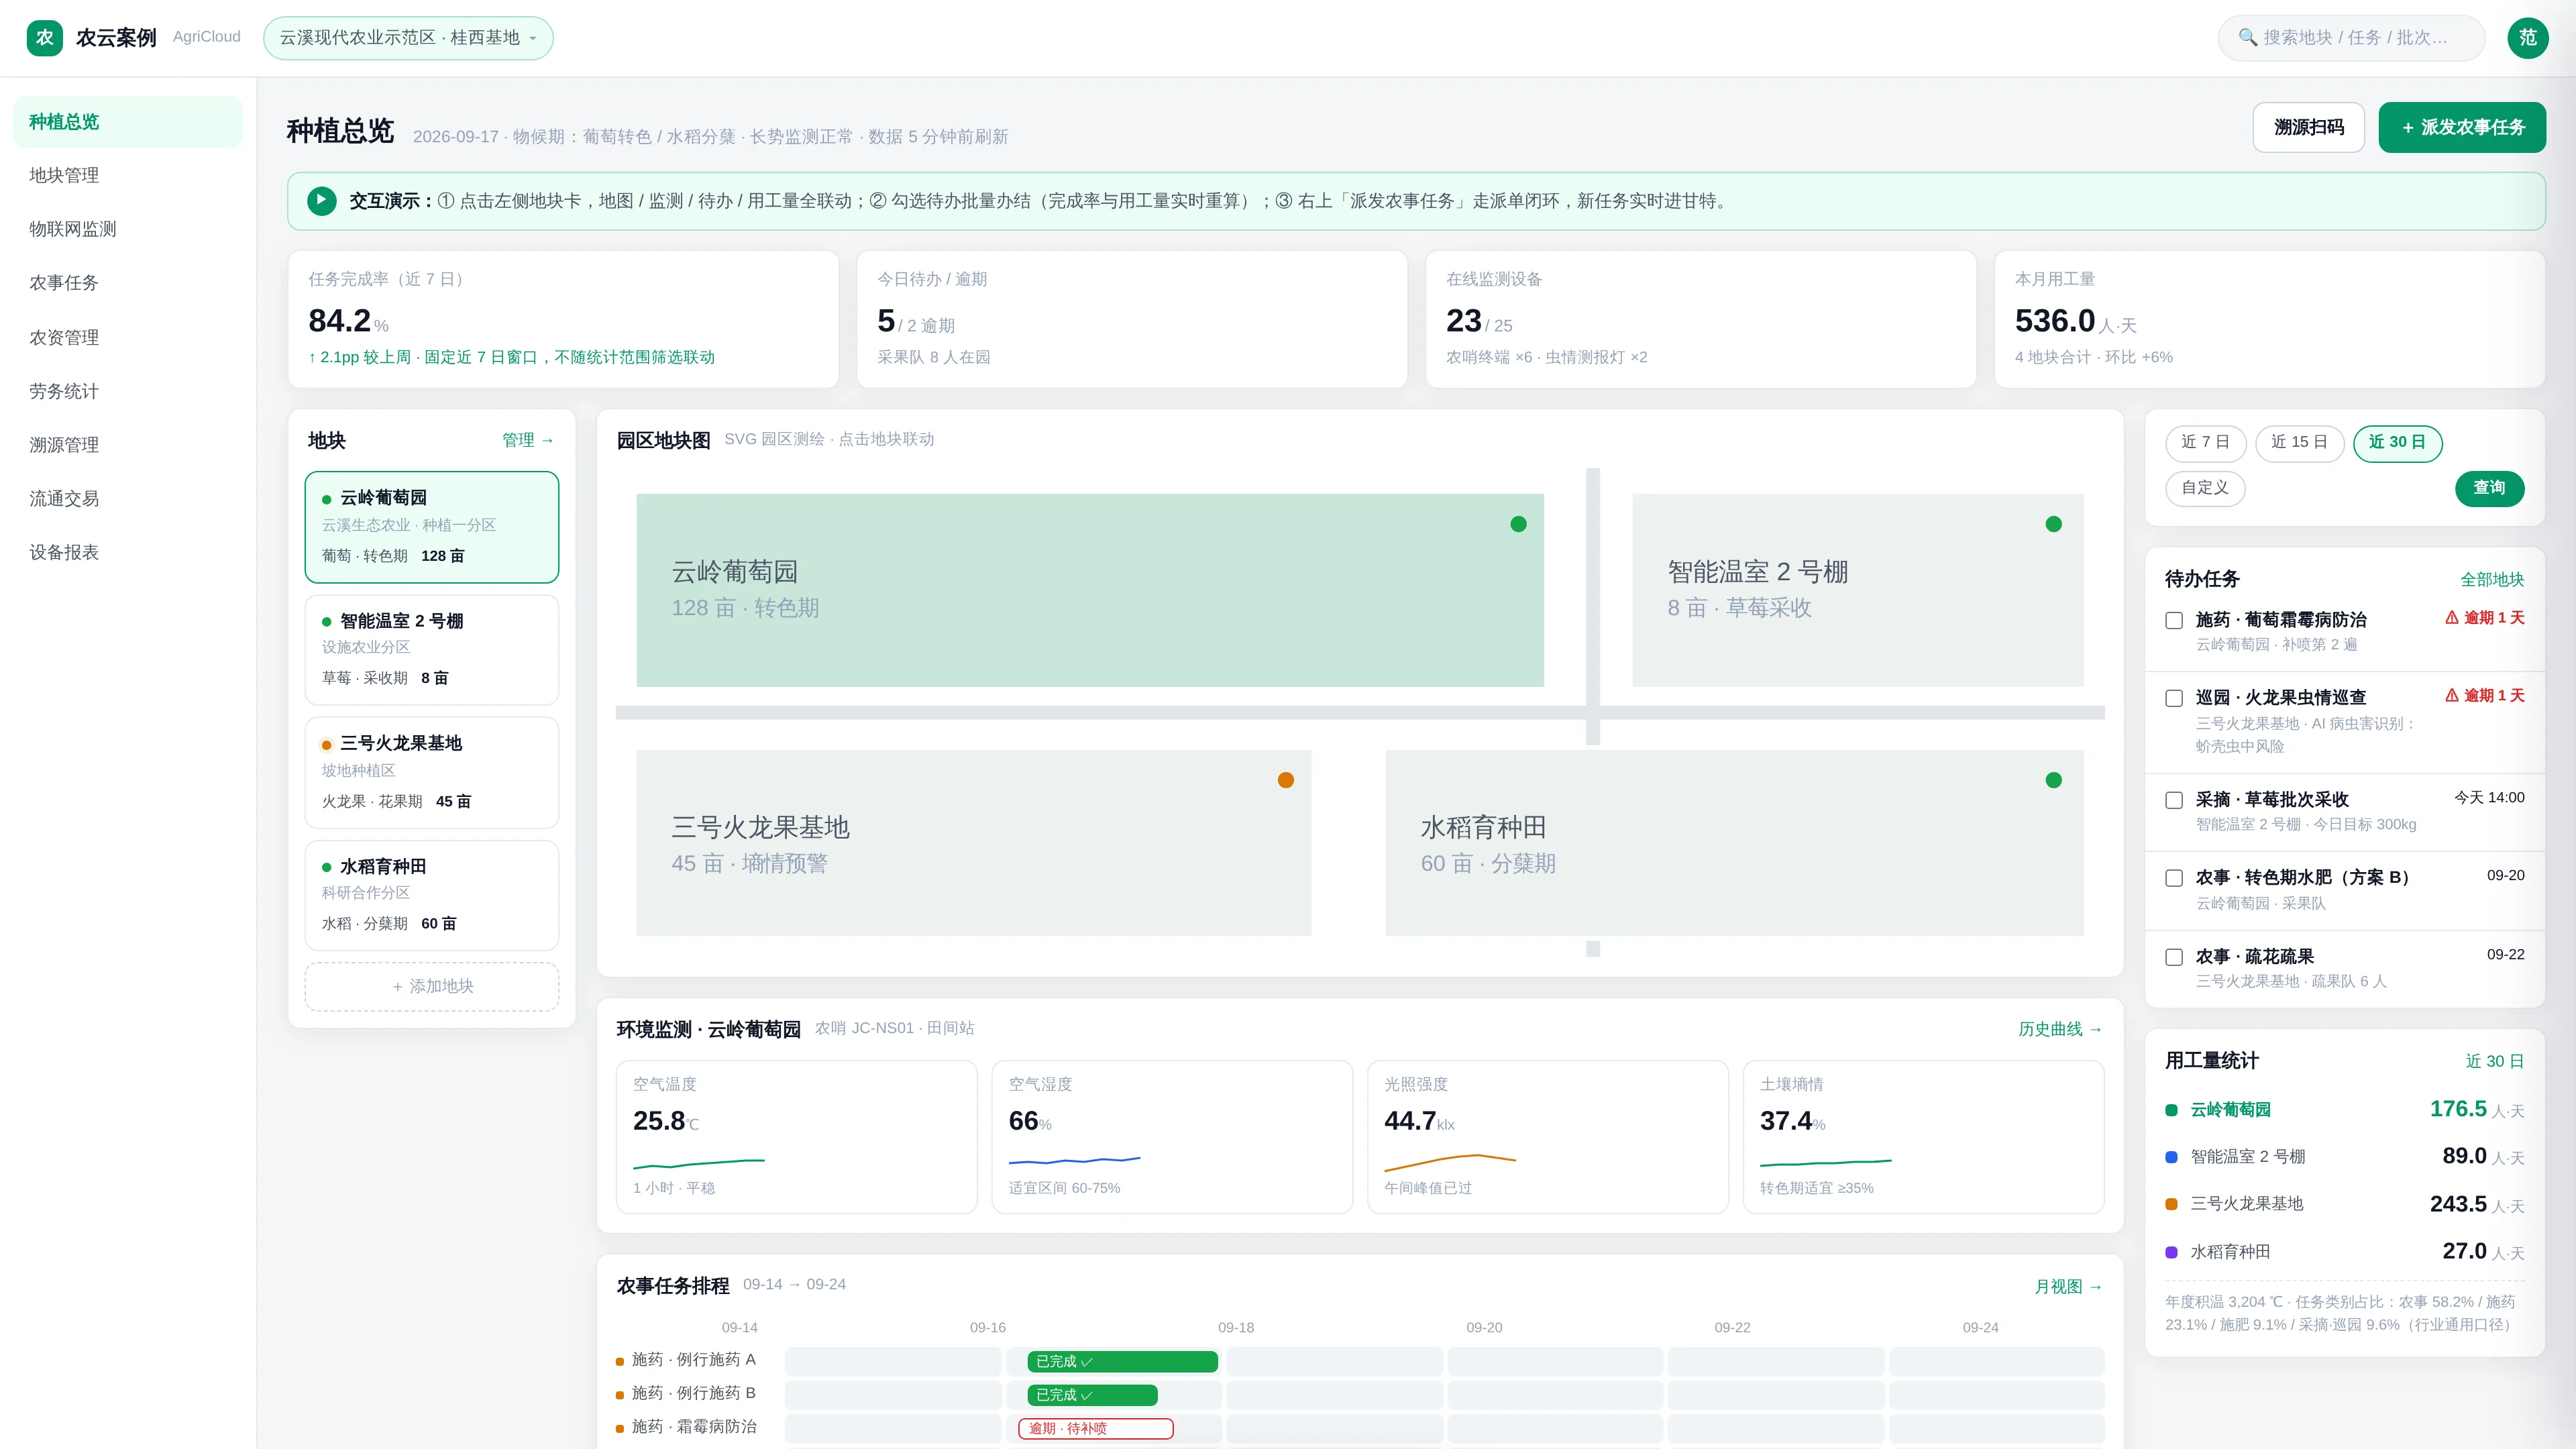Click the 水稻育种田 region on the map
Screen dimensions: 2576x1449
(1734, 844)
